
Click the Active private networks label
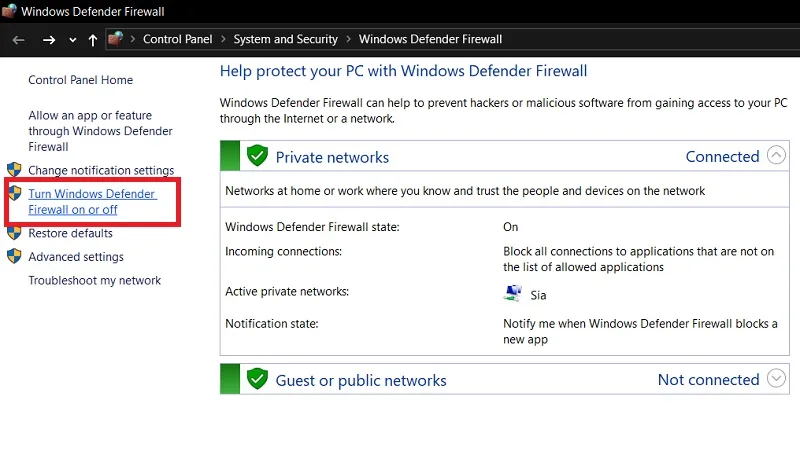[287, 292]
